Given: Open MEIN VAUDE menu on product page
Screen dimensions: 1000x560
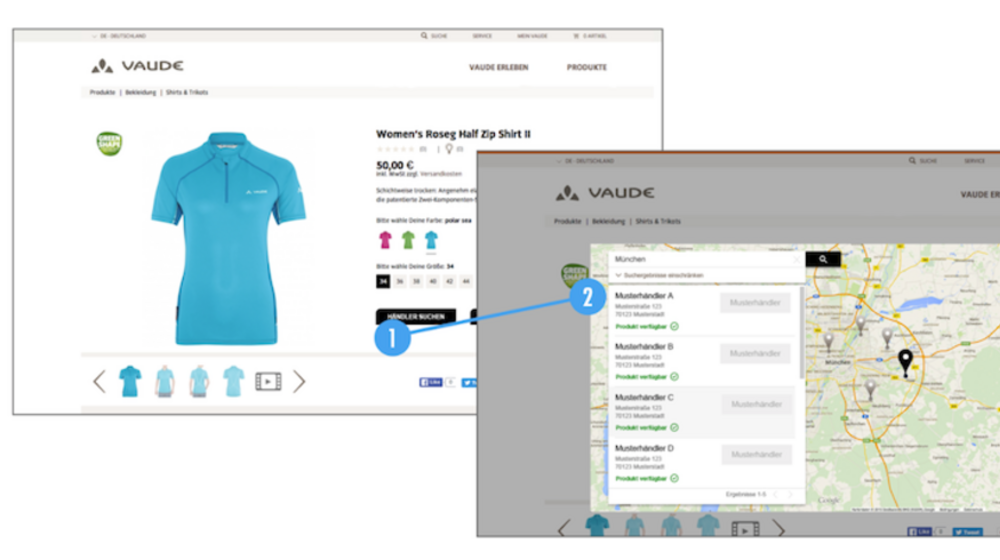Looking at the screenshot, I should (x=533, y=36).
